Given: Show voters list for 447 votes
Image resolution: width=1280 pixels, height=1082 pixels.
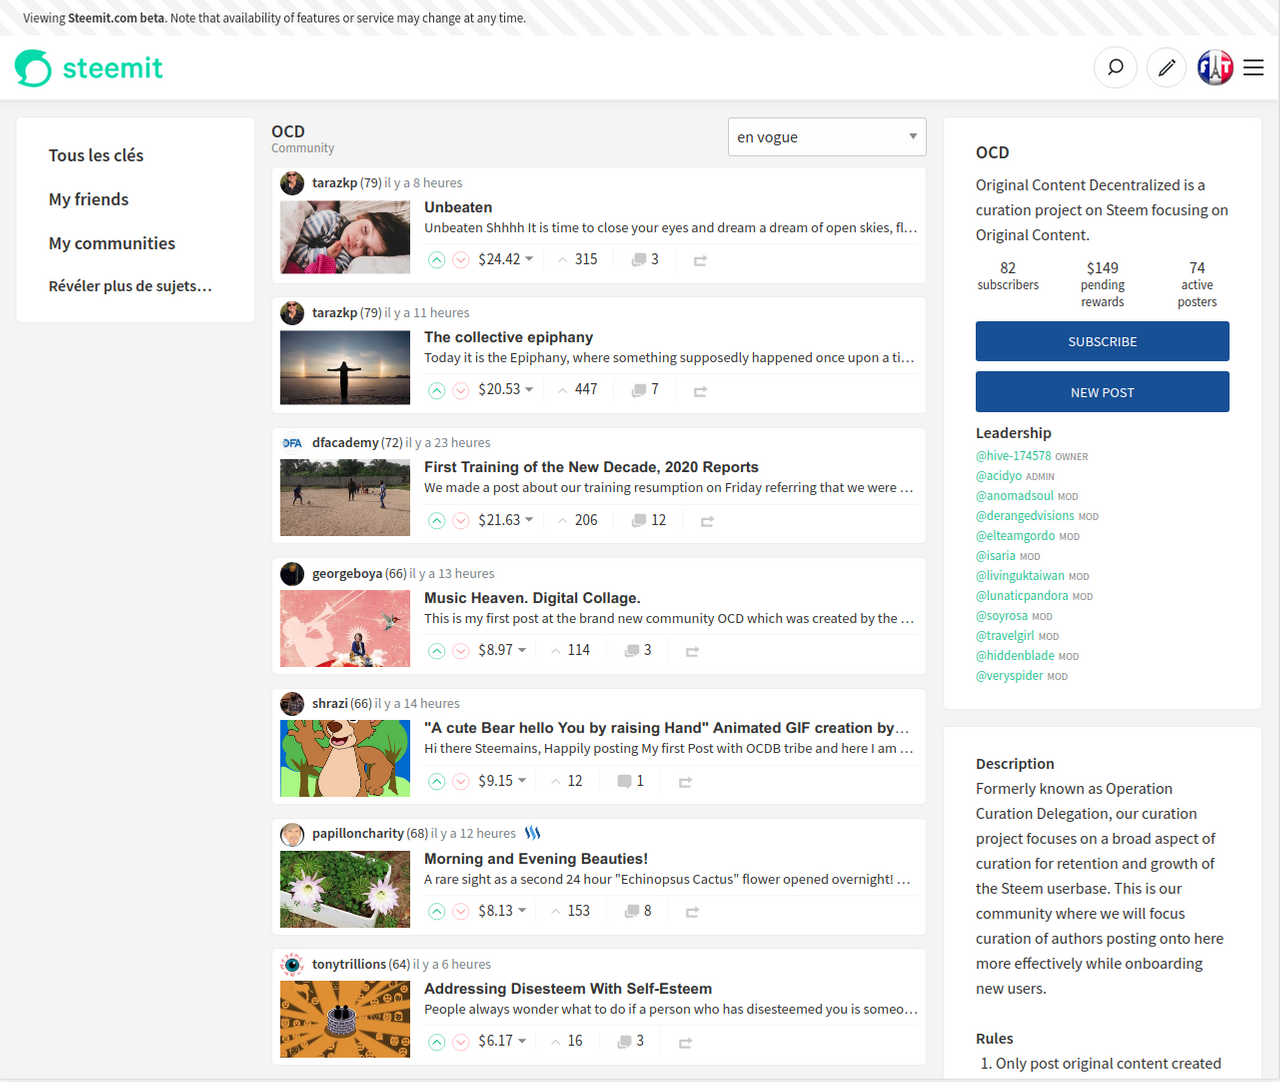Looking at the screenshot, I should pos(578,389).
